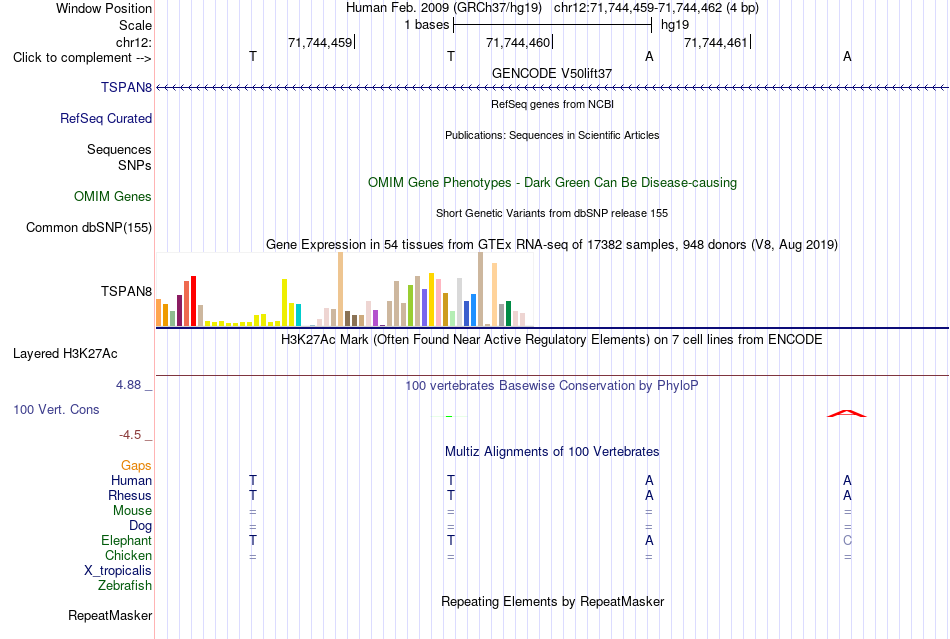
Task: Click the OMIM Gene Phenotypes track title
Action: coord(552,182)
